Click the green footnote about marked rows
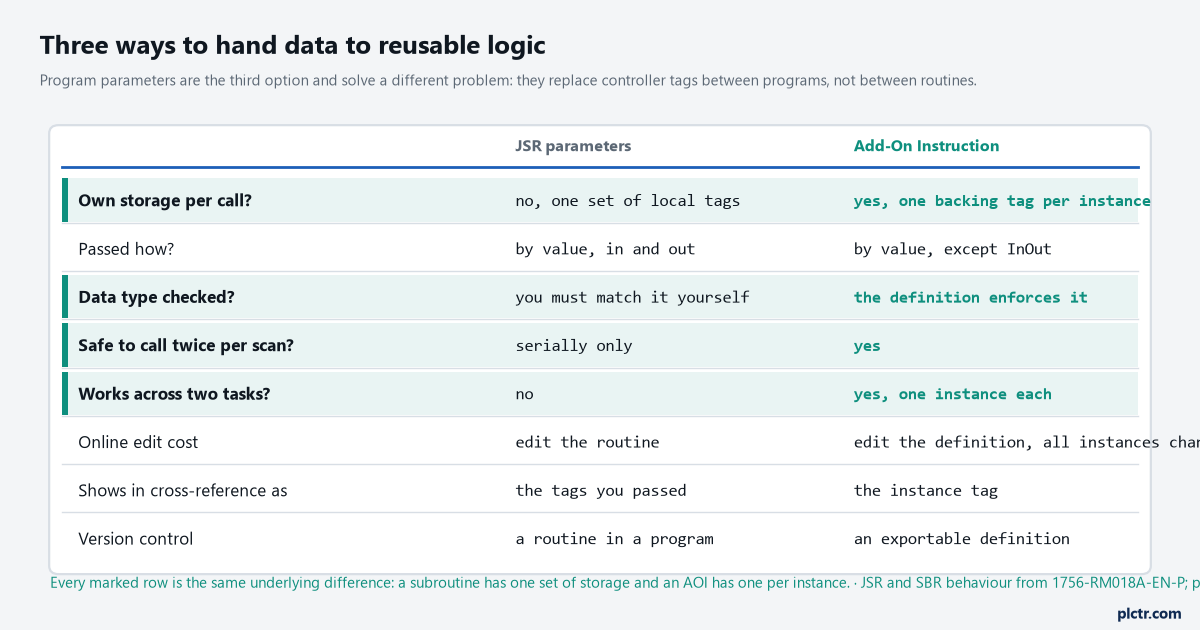This screenshot has height=630, width=1200. click(625, 582)
